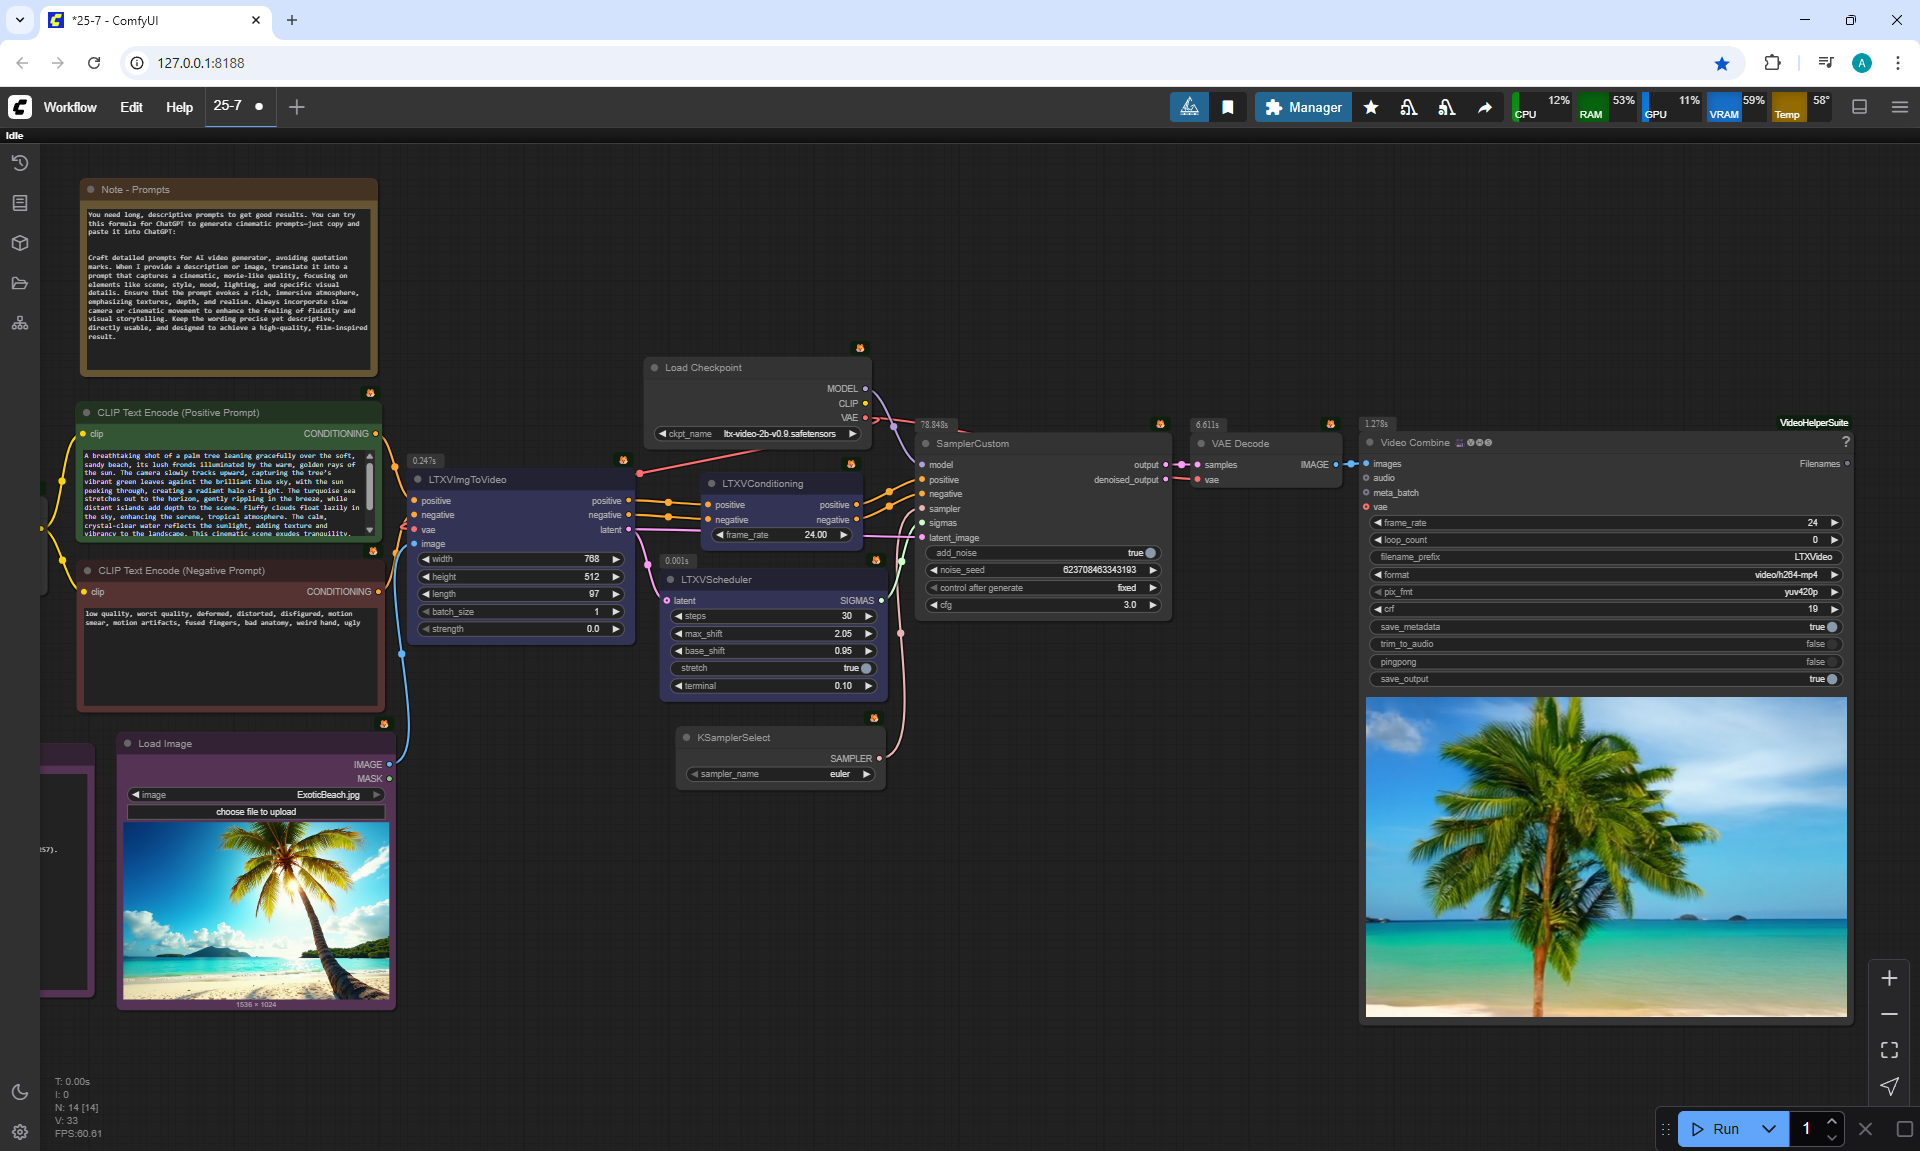Toggle dark theme moon icon
Screen dimensions: 1920x1151
[x=19, y=1092]
